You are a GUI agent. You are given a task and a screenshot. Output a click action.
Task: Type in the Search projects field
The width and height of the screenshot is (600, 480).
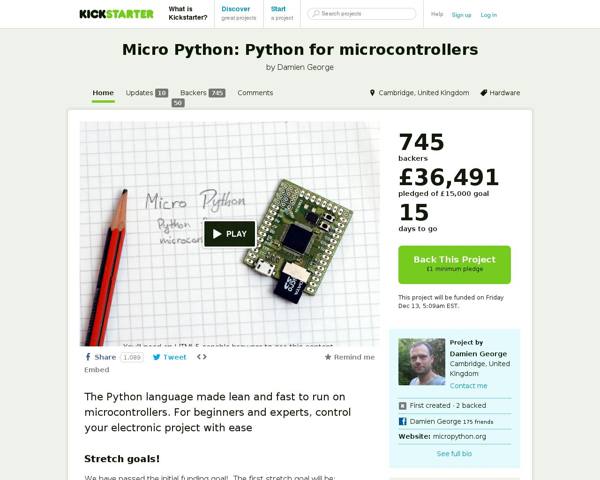pyautogui.click(x=366, y=14)
